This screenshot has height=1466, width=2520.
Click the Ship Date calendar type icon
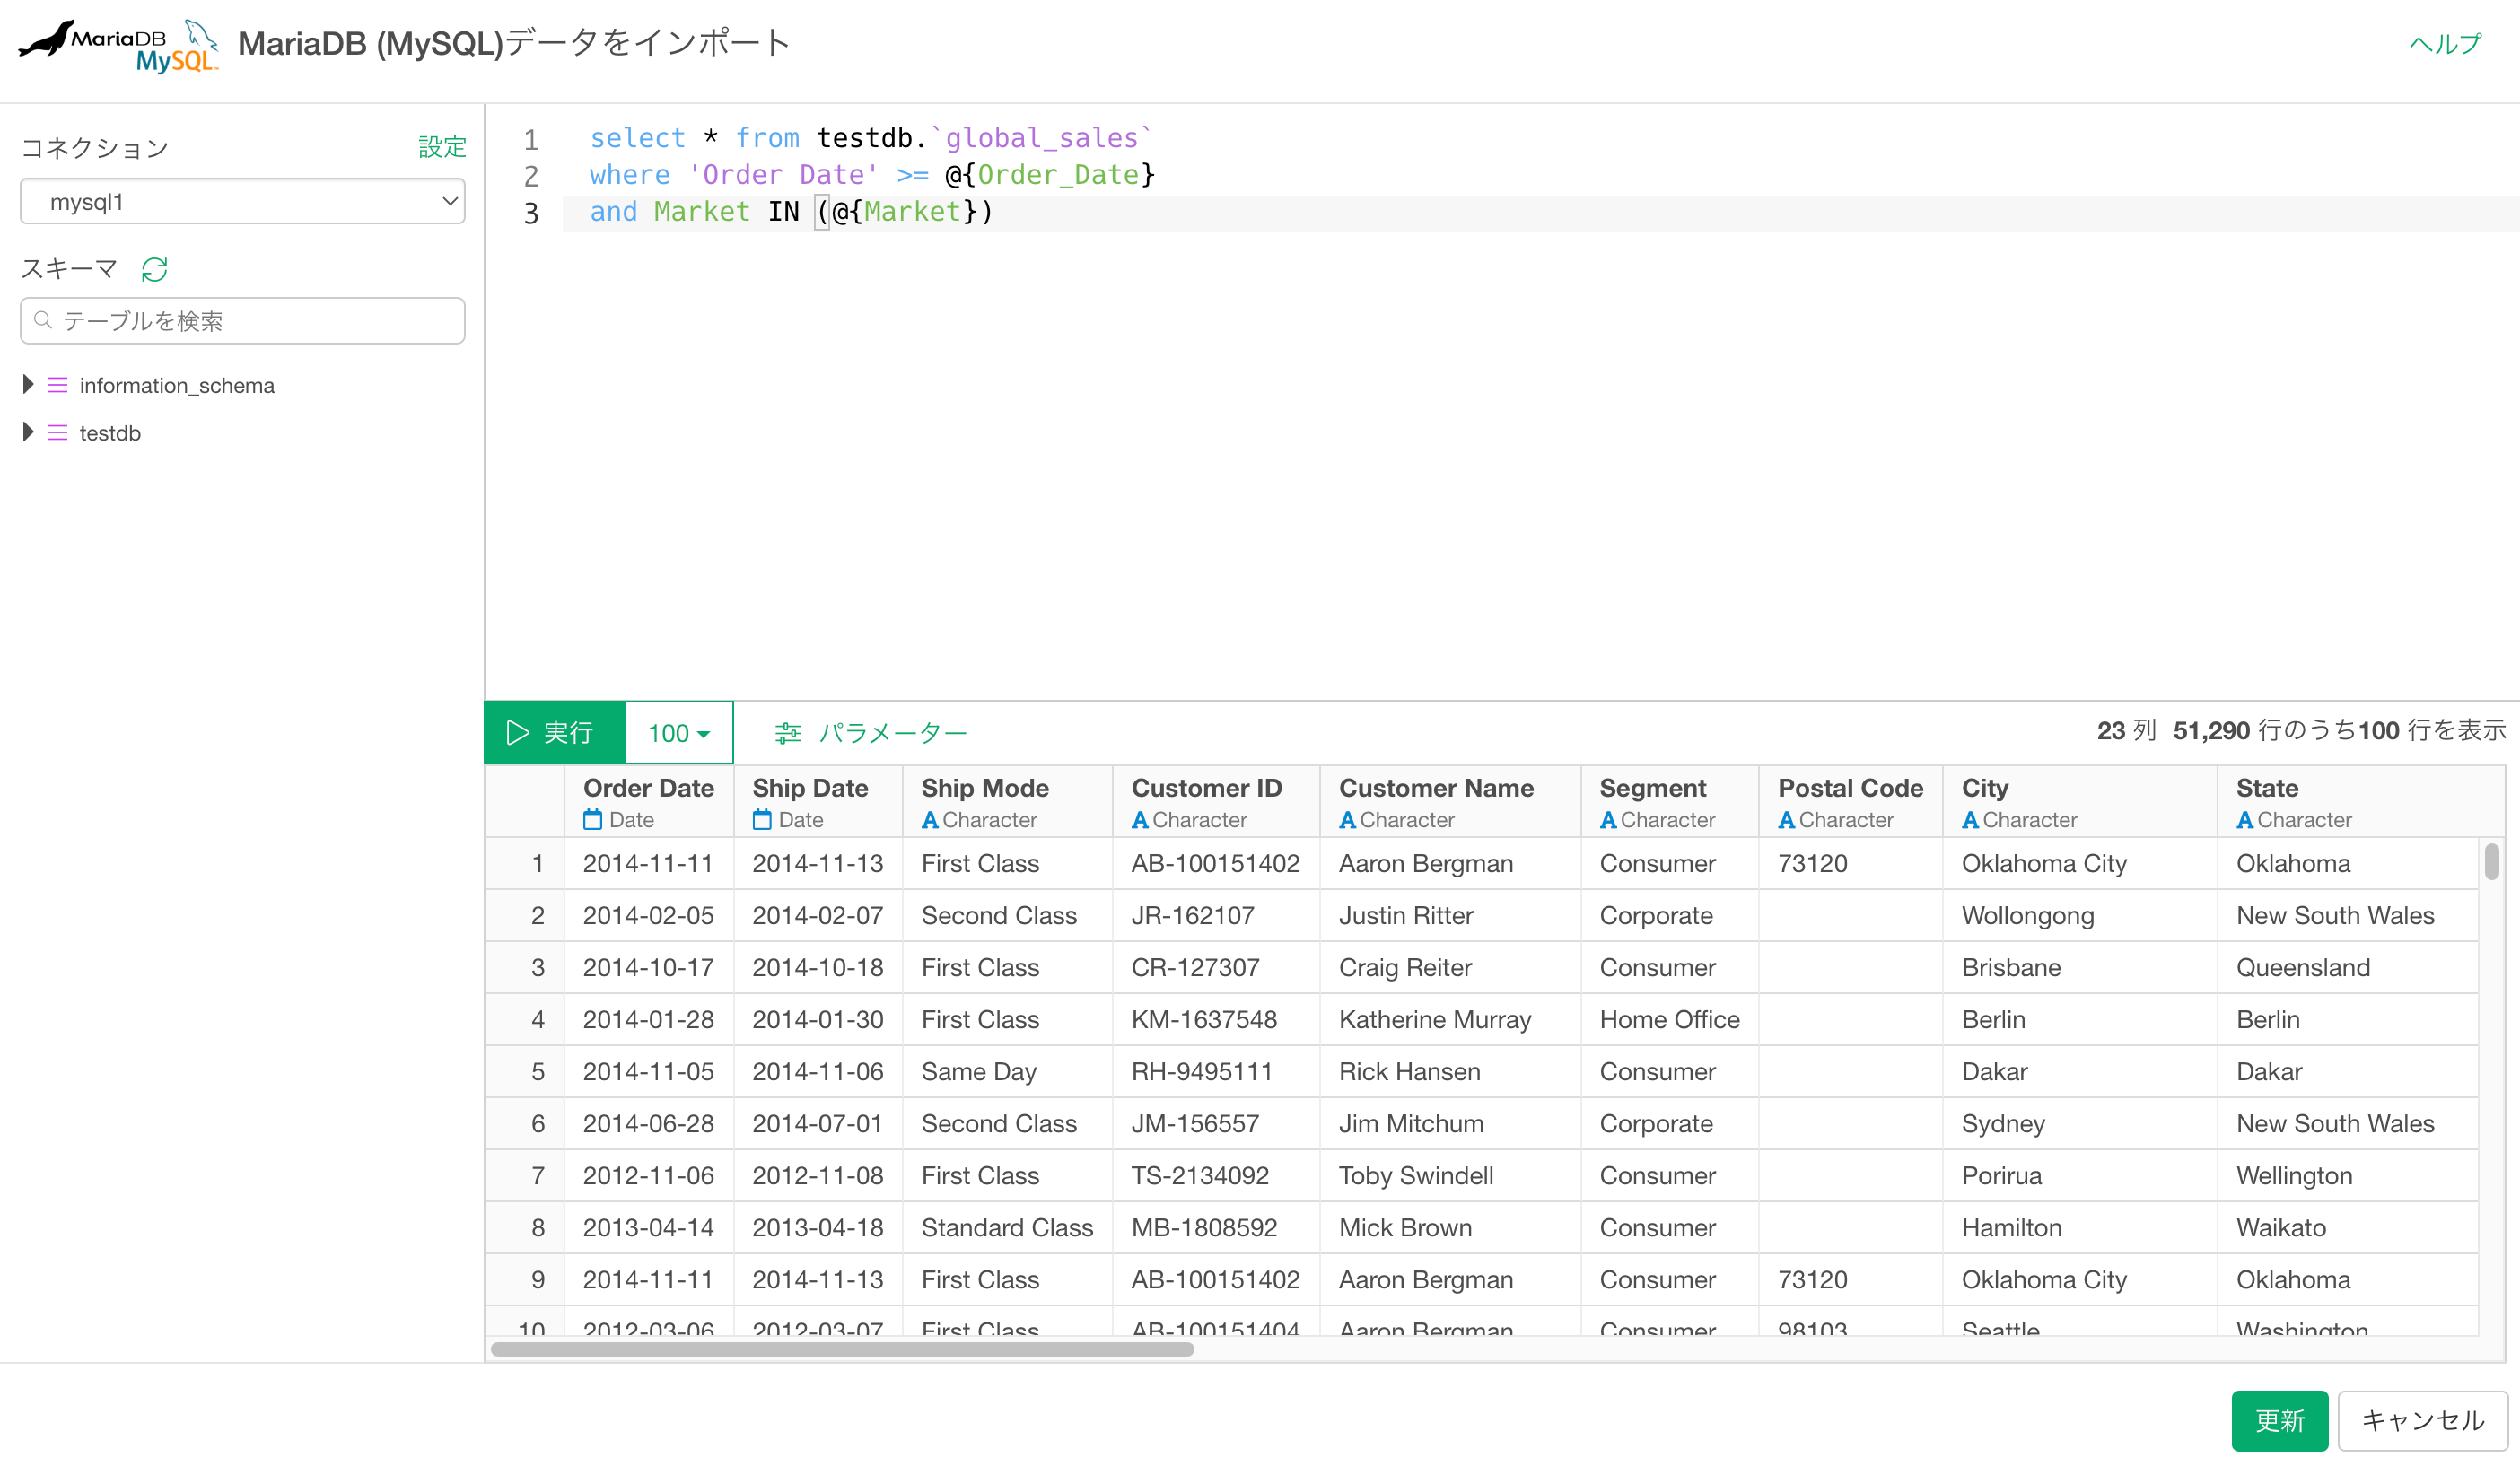(762, 820)
